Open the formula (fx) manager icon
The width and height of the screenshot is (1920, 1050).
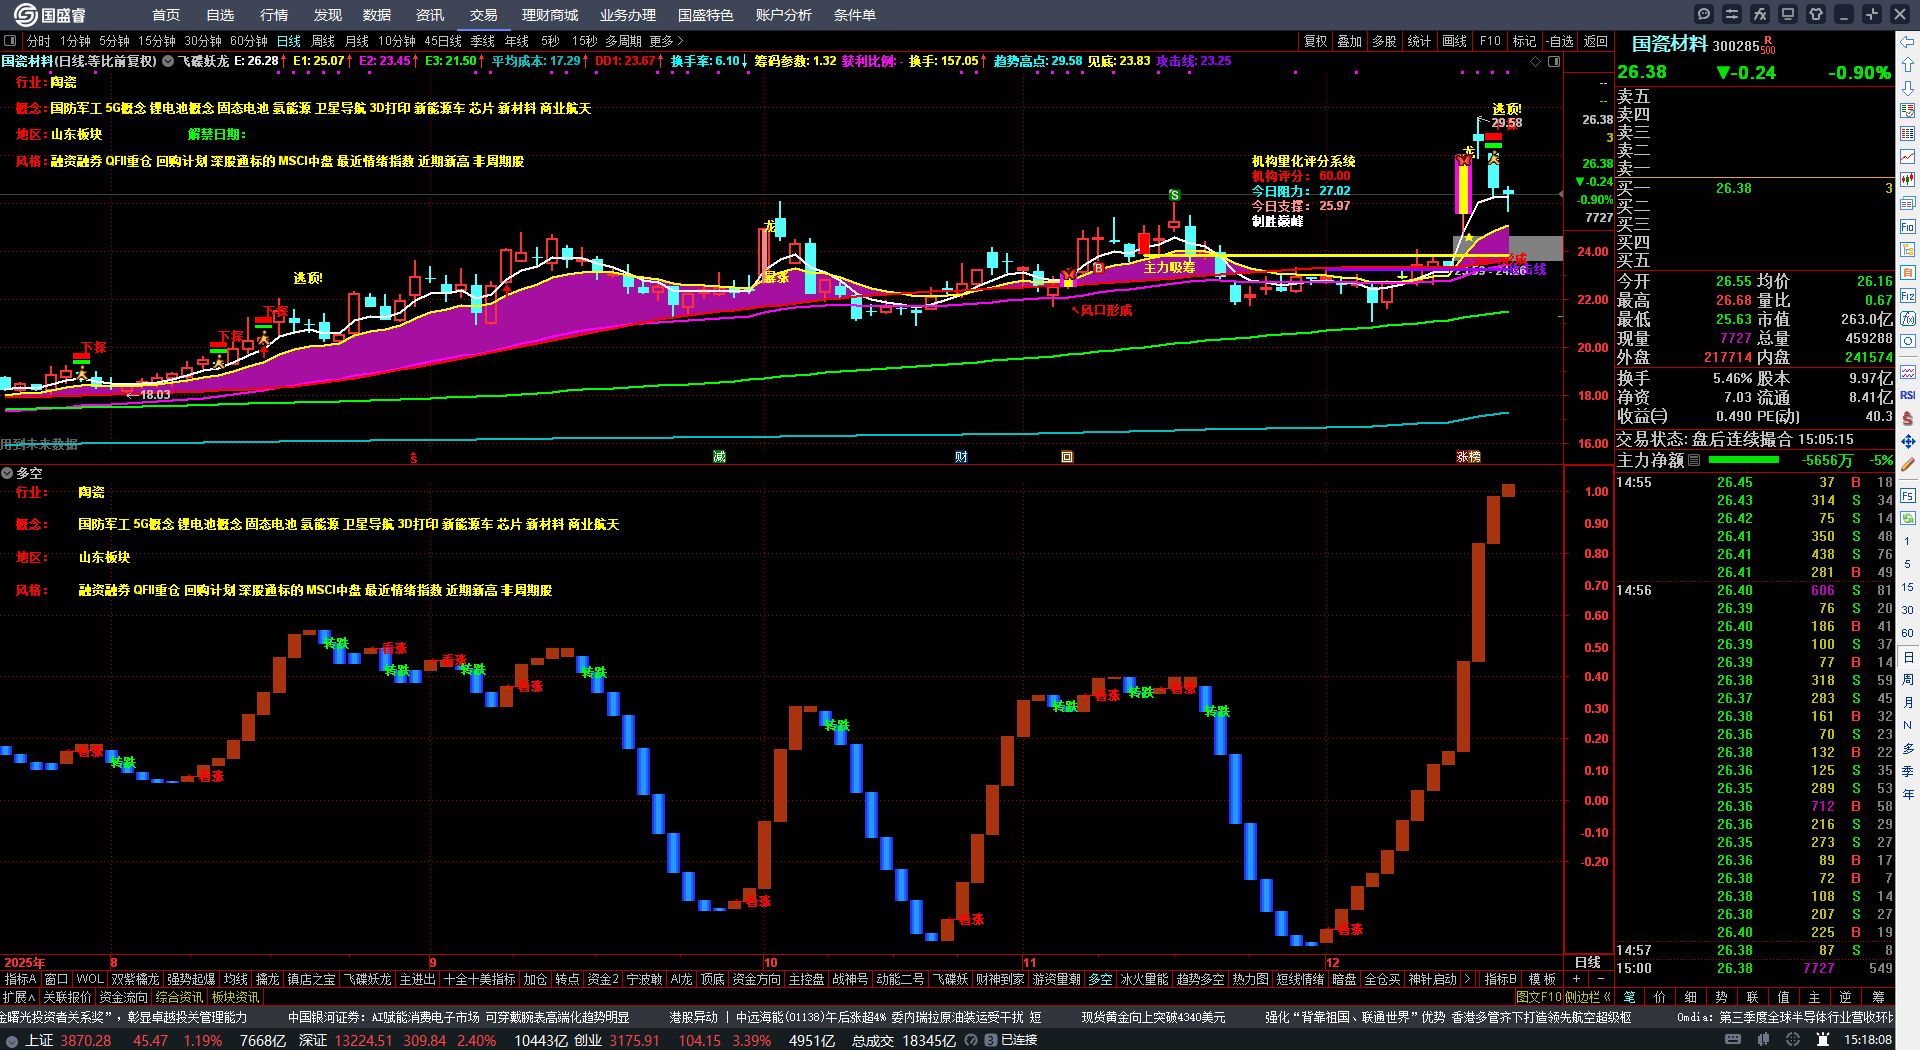(1760, 14)
